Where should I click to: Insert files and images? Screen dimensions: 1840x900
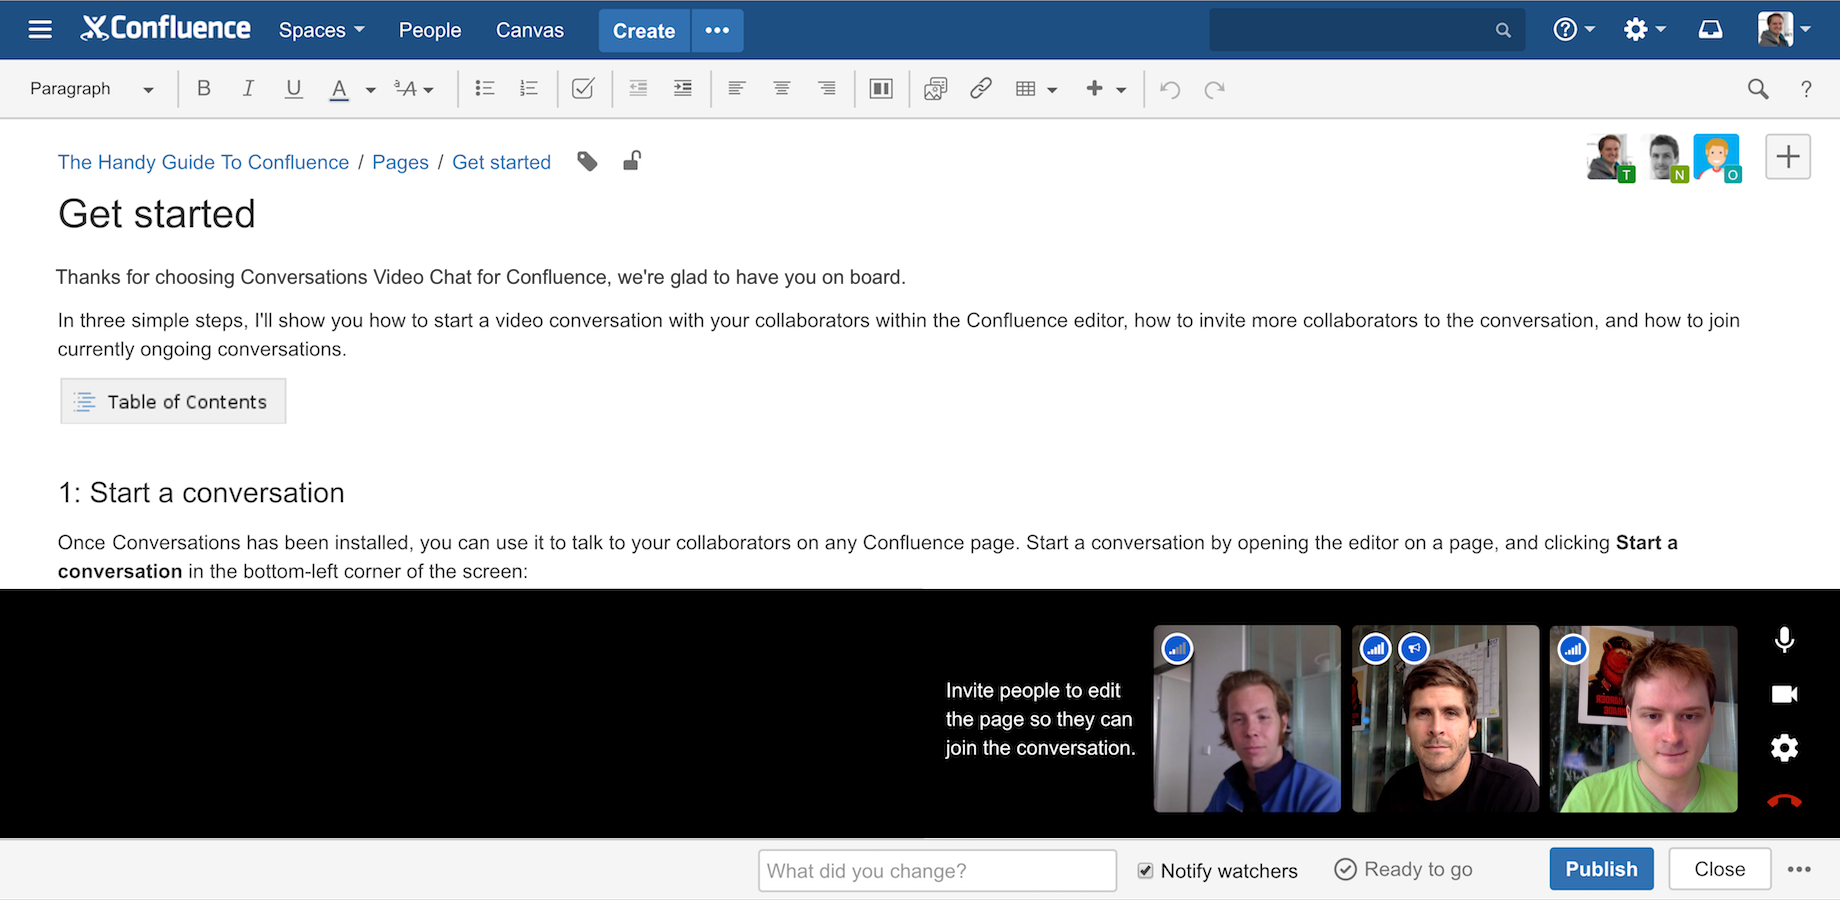point(936,89)
